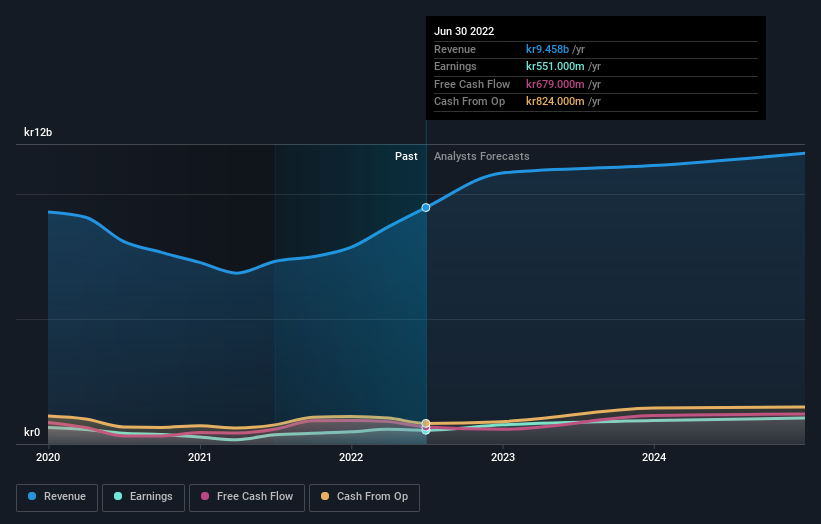Click the Analysts Forecasts label
The height and width of the screenshot is (524, 821).
[x=482, y=157]
